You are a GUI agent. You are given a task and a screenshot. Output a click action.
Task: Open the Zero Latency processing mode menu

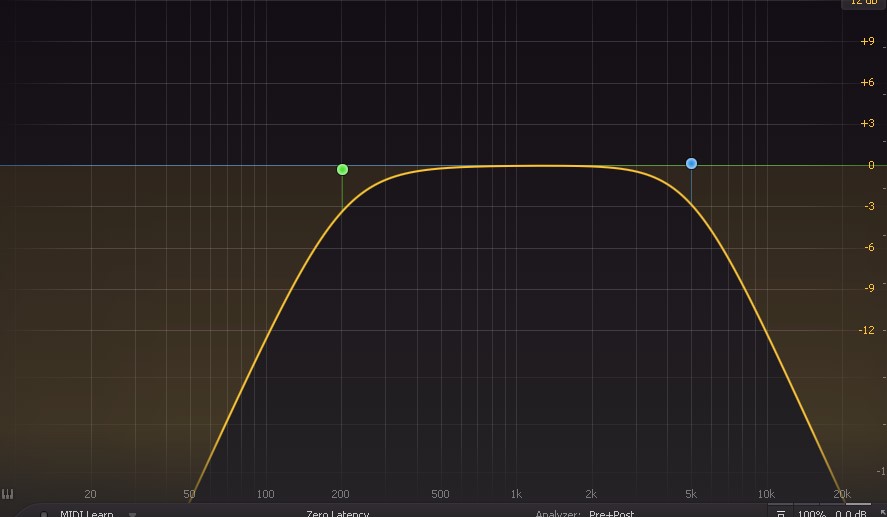pos(338,513)
